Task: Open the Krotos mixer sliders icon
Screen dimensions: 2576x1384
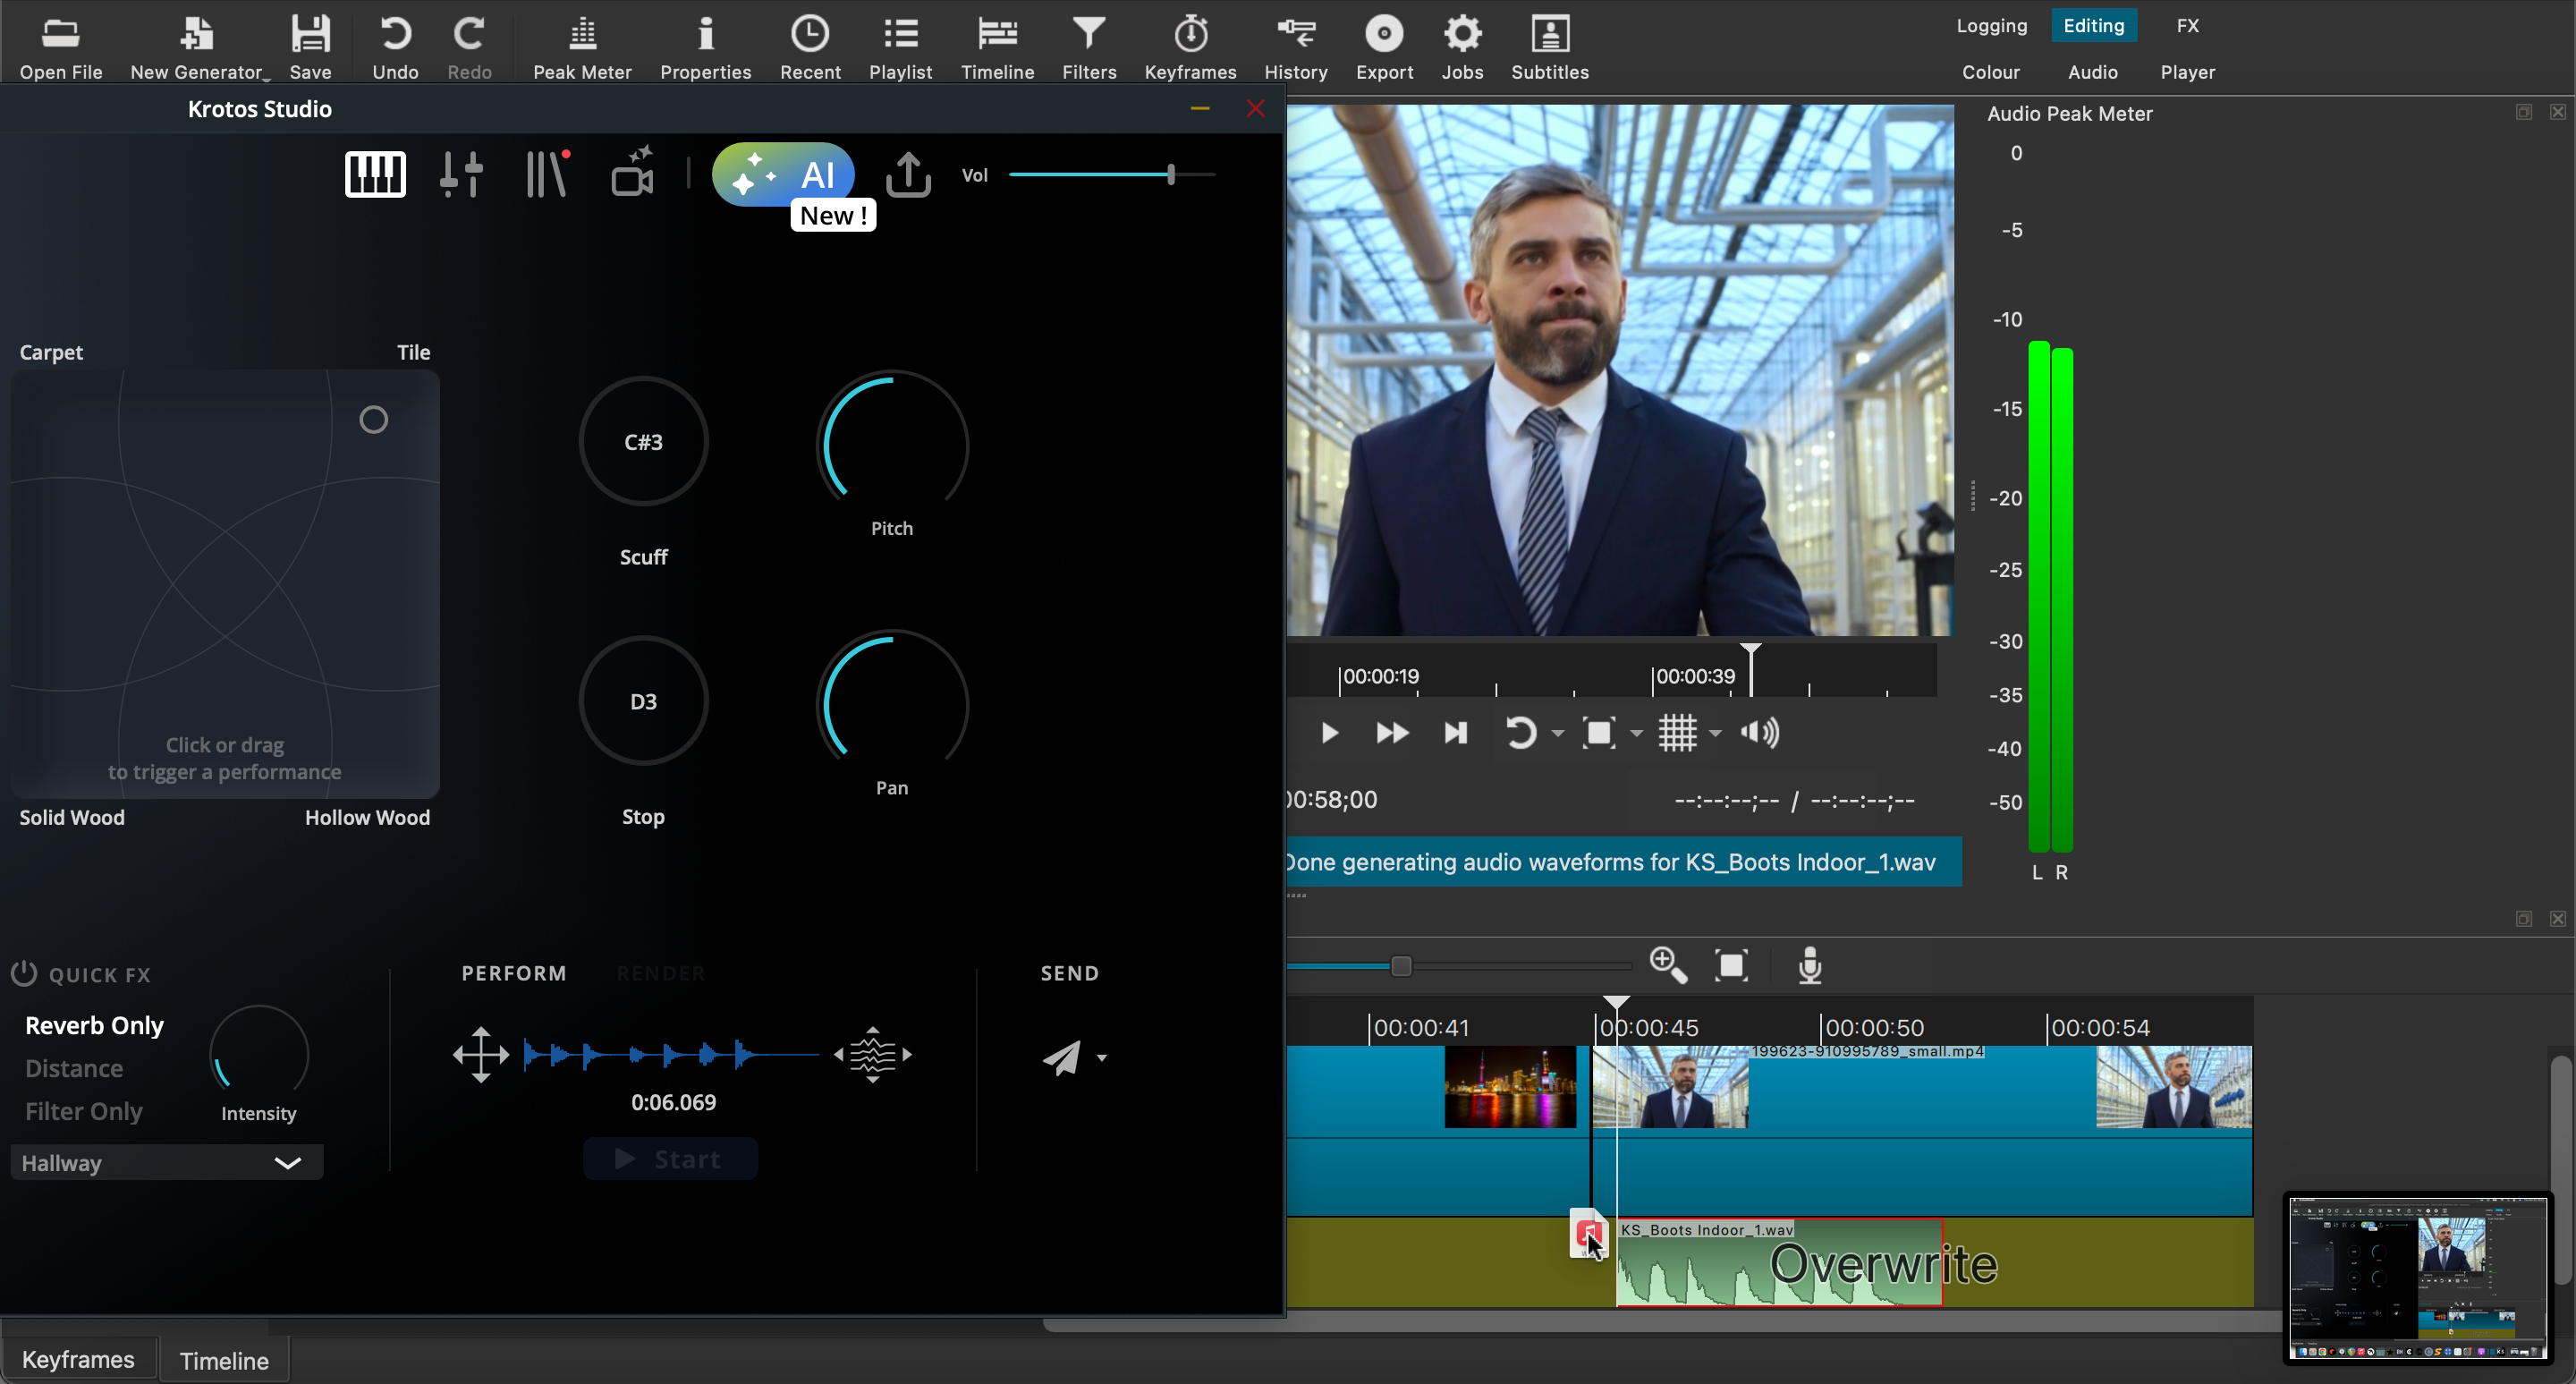Action: click(x=461, y=175)
